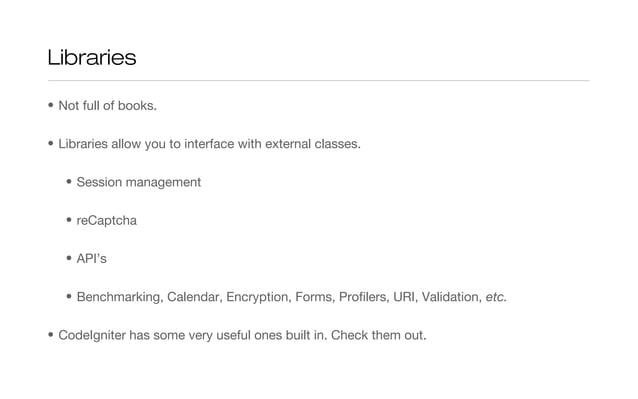This screenshot has height=399, width=638.
Task: Click 'Check them out.' sentence
Action: point(378,335)
